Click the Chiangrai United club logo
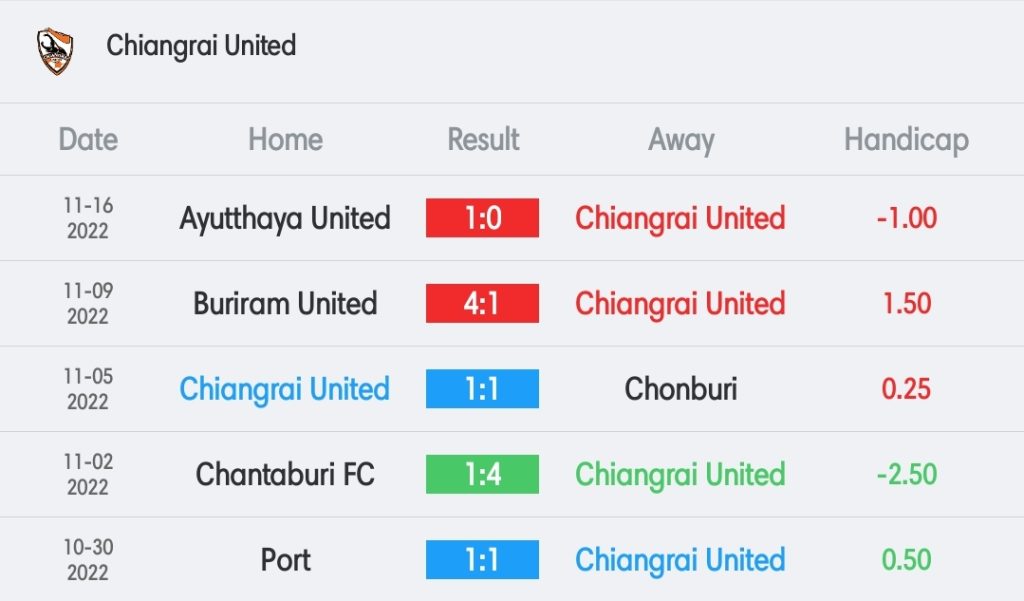The width and height of the screenshot is (1024, 601). point(55,51)
